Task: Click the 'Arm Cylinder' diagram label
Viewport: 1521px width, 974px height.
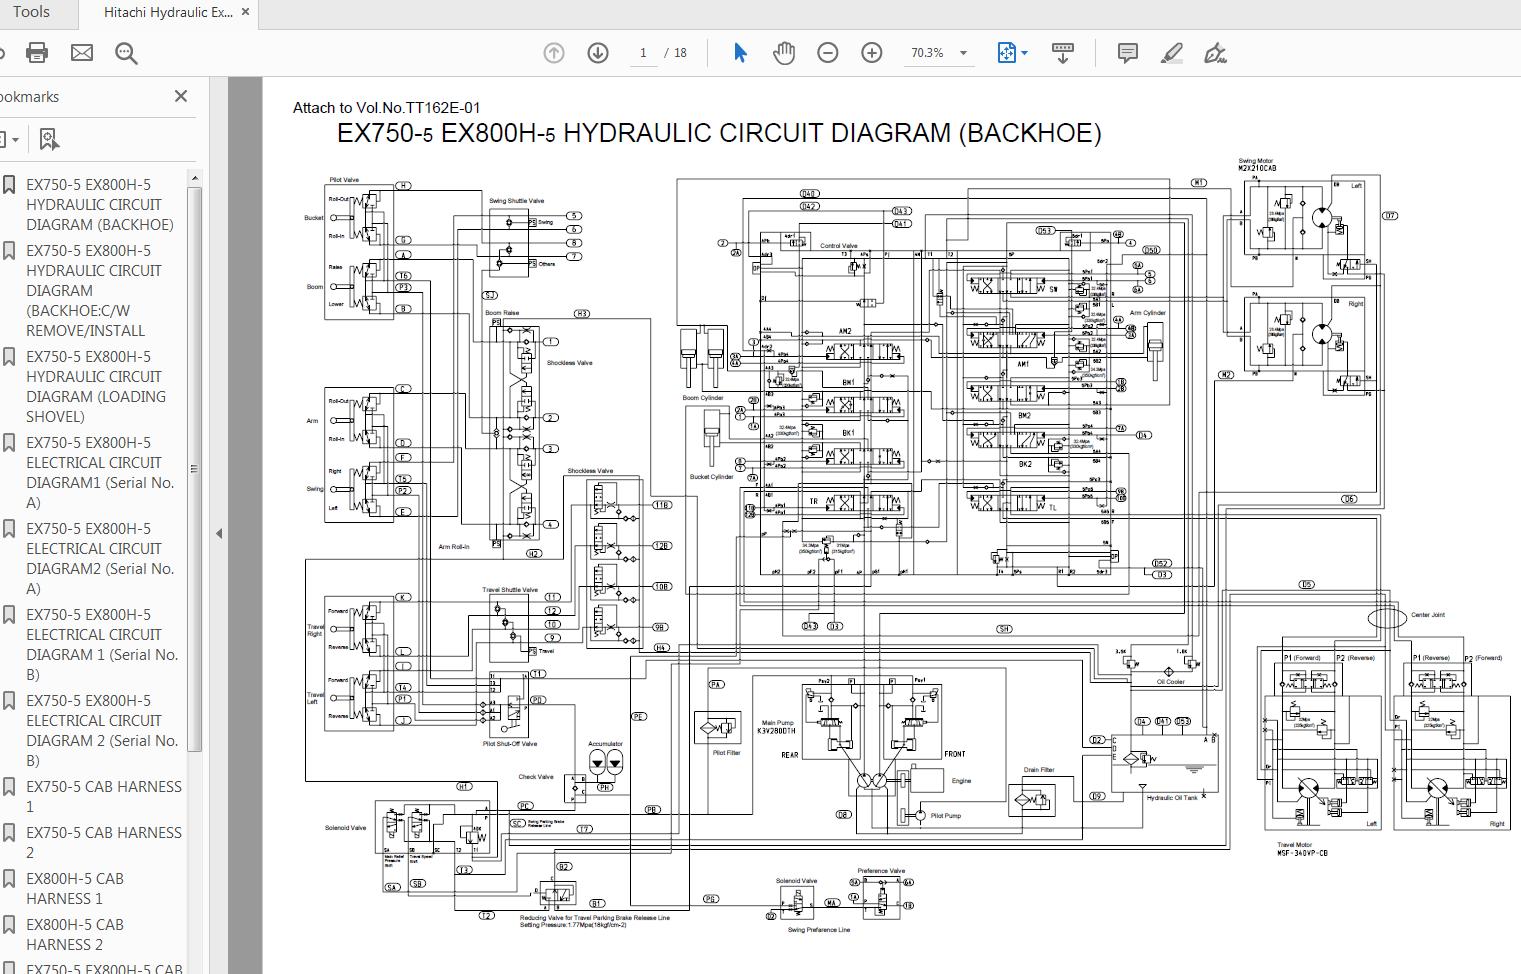Action: click(x=1148, y=313)
